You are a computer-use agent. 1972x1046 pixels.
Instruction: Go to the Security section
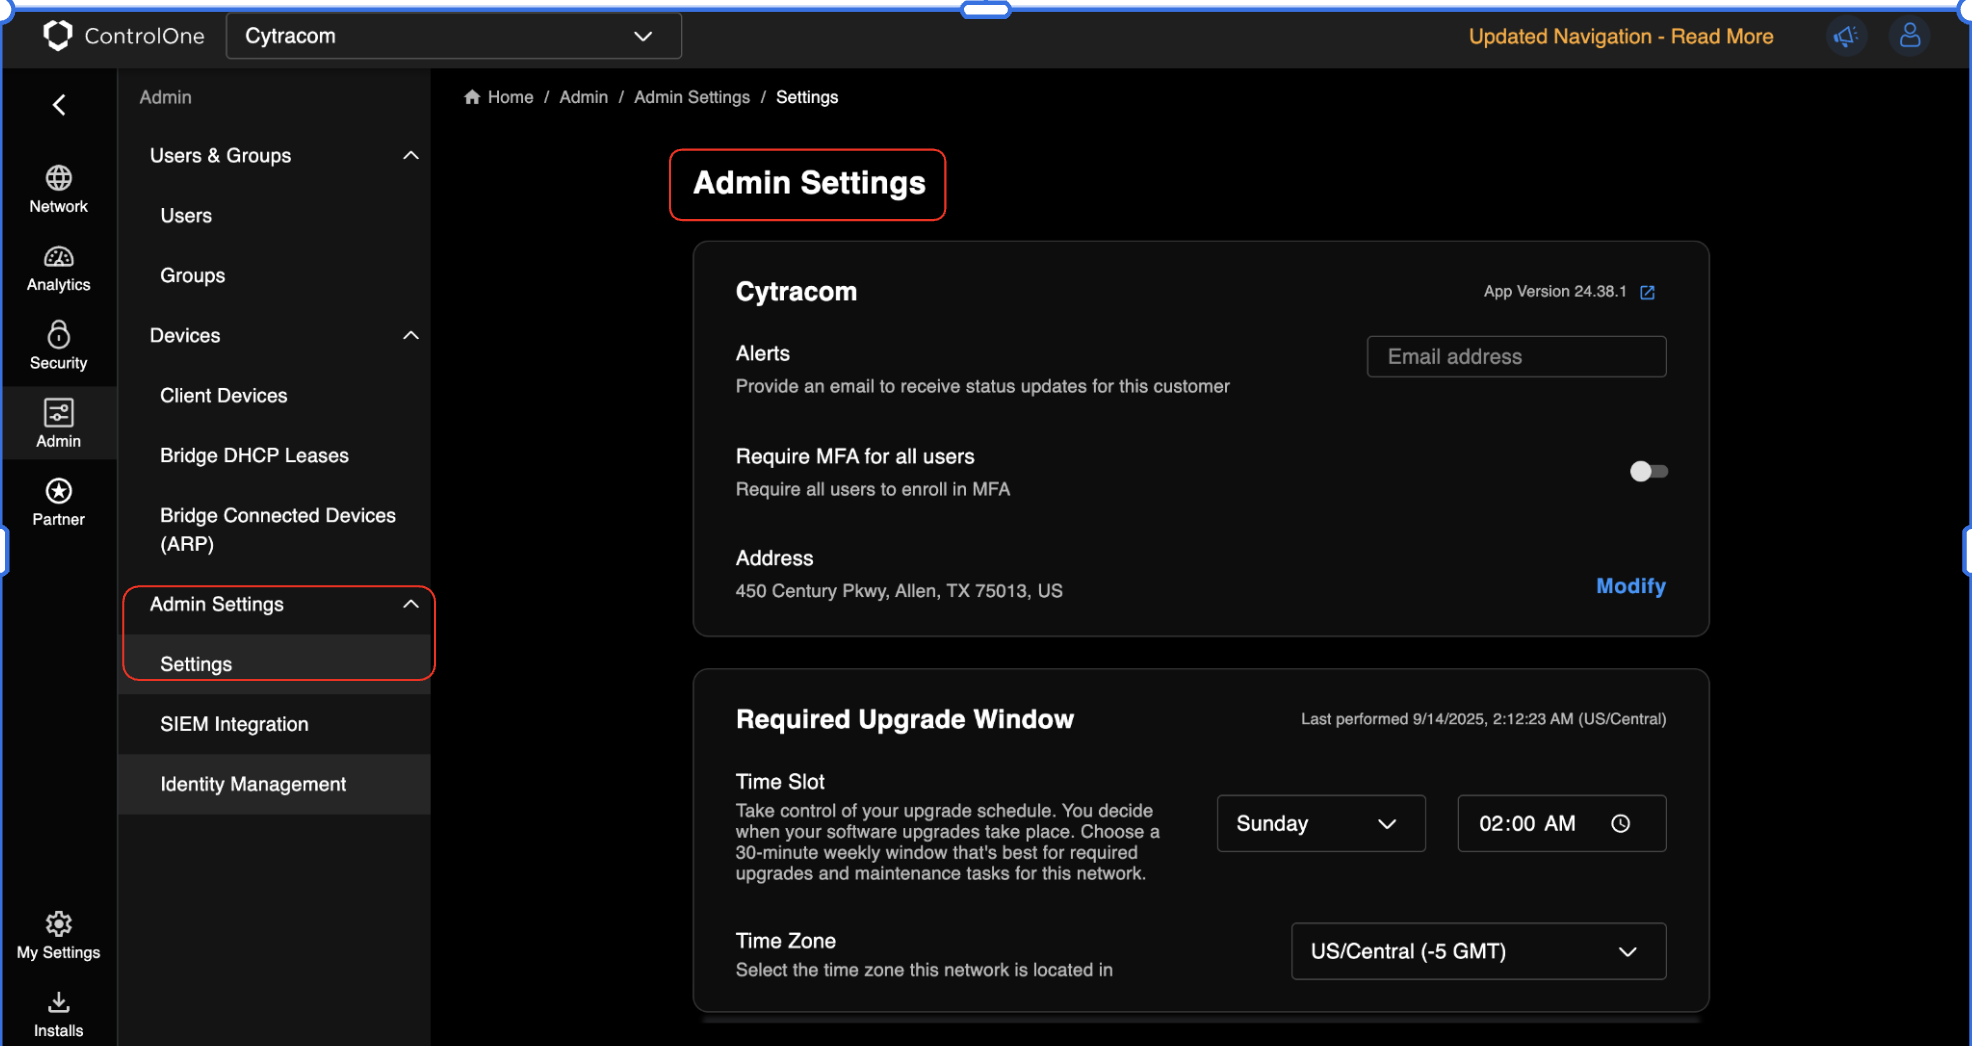click(x=58, y=346)
